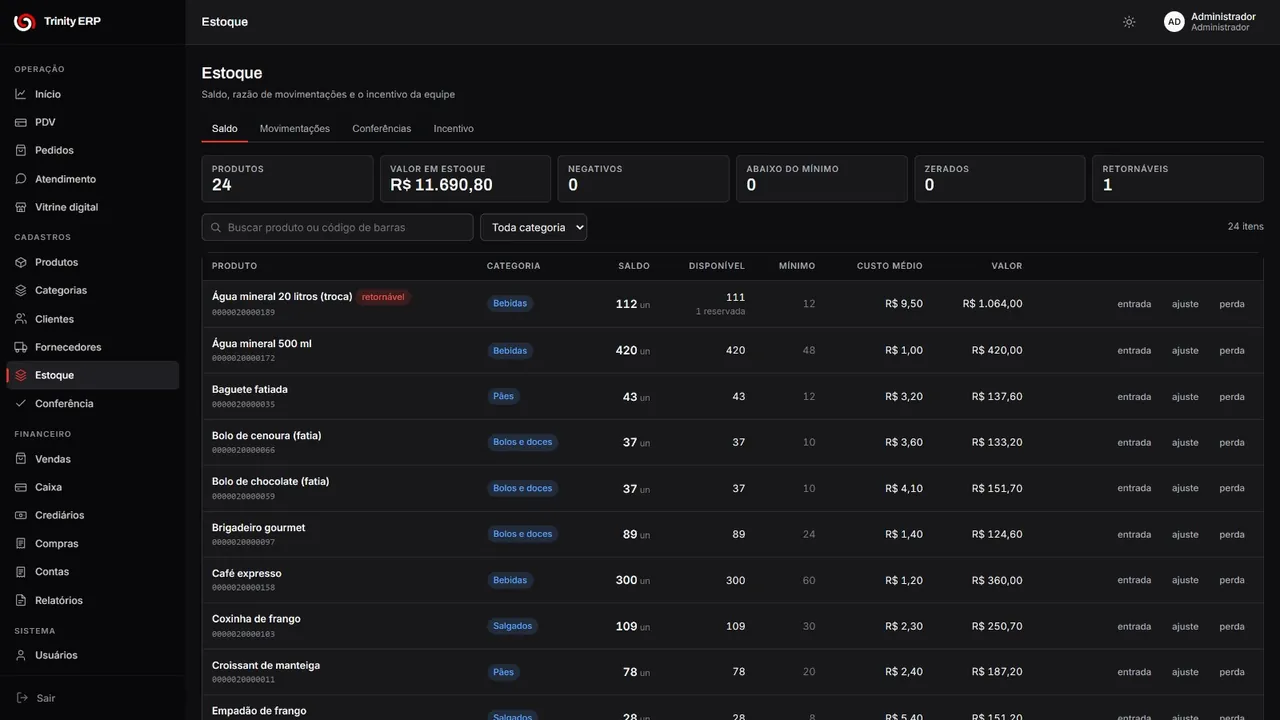Click perda for Café expresso
This screenshot has width=1280, height=720.
[x=1232, y=580]
